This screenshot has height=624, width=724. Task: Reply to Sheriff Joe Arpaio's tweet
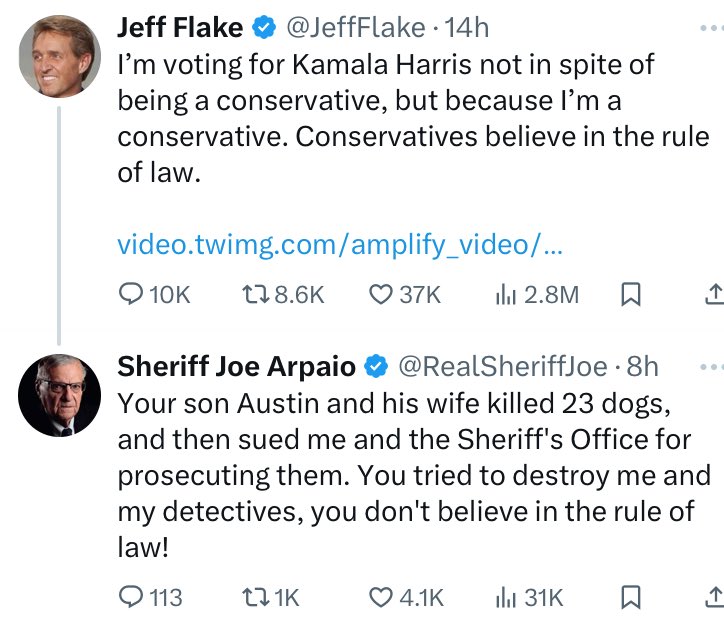[x=132, y=597]
